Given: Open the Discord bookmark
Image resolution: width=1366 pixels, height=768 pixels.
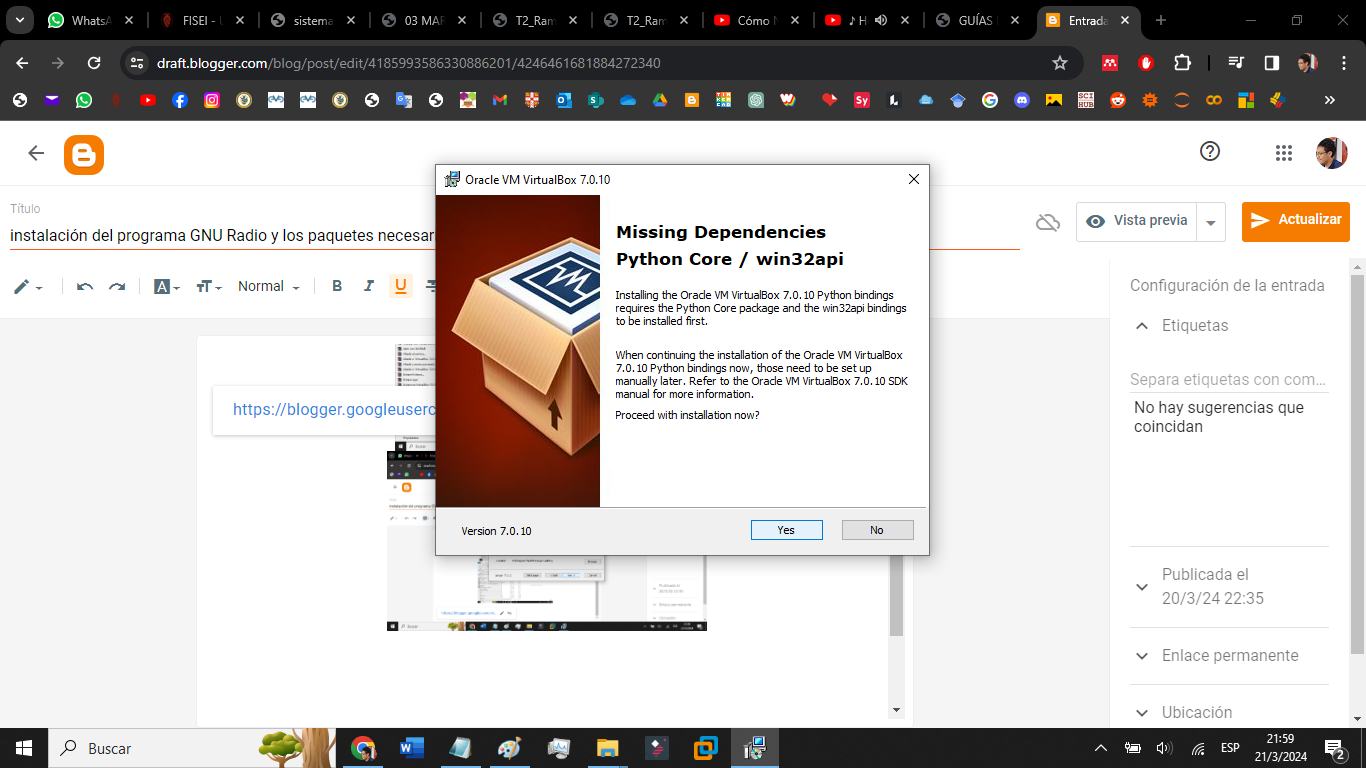Looking at the screenshot, I should click(x=1022, y=100).
